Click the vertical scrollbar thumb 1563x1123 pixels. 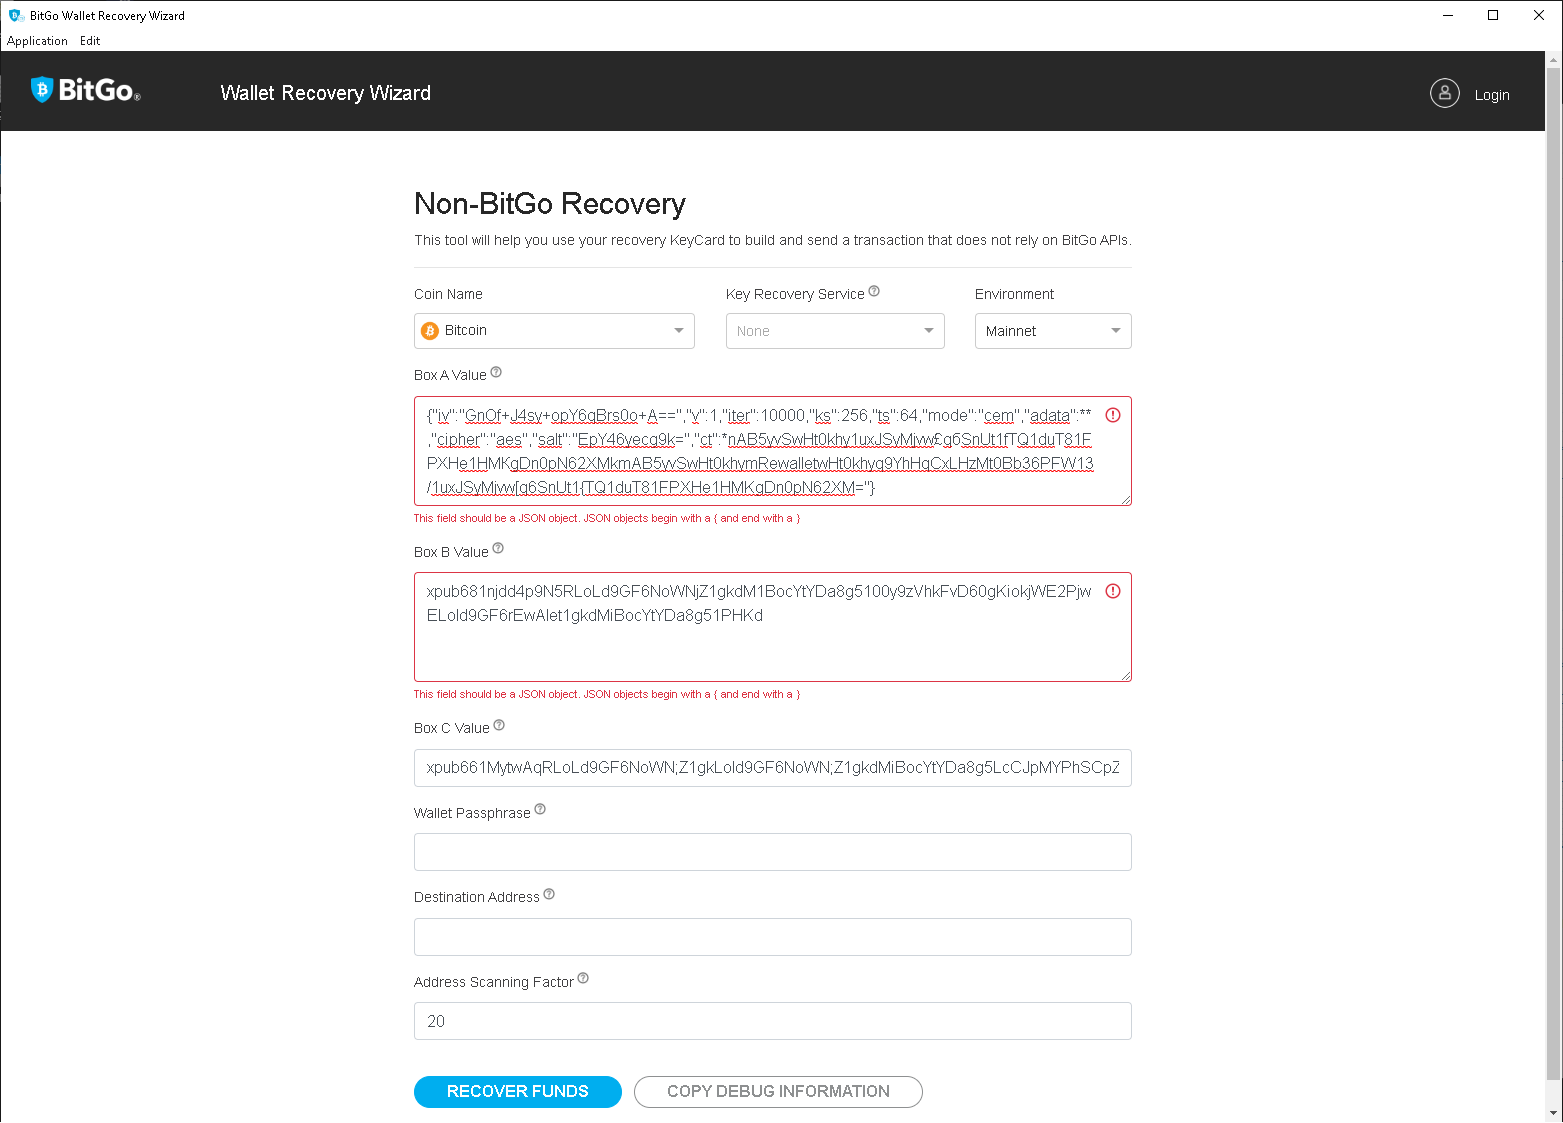(x=1554, y=573)
